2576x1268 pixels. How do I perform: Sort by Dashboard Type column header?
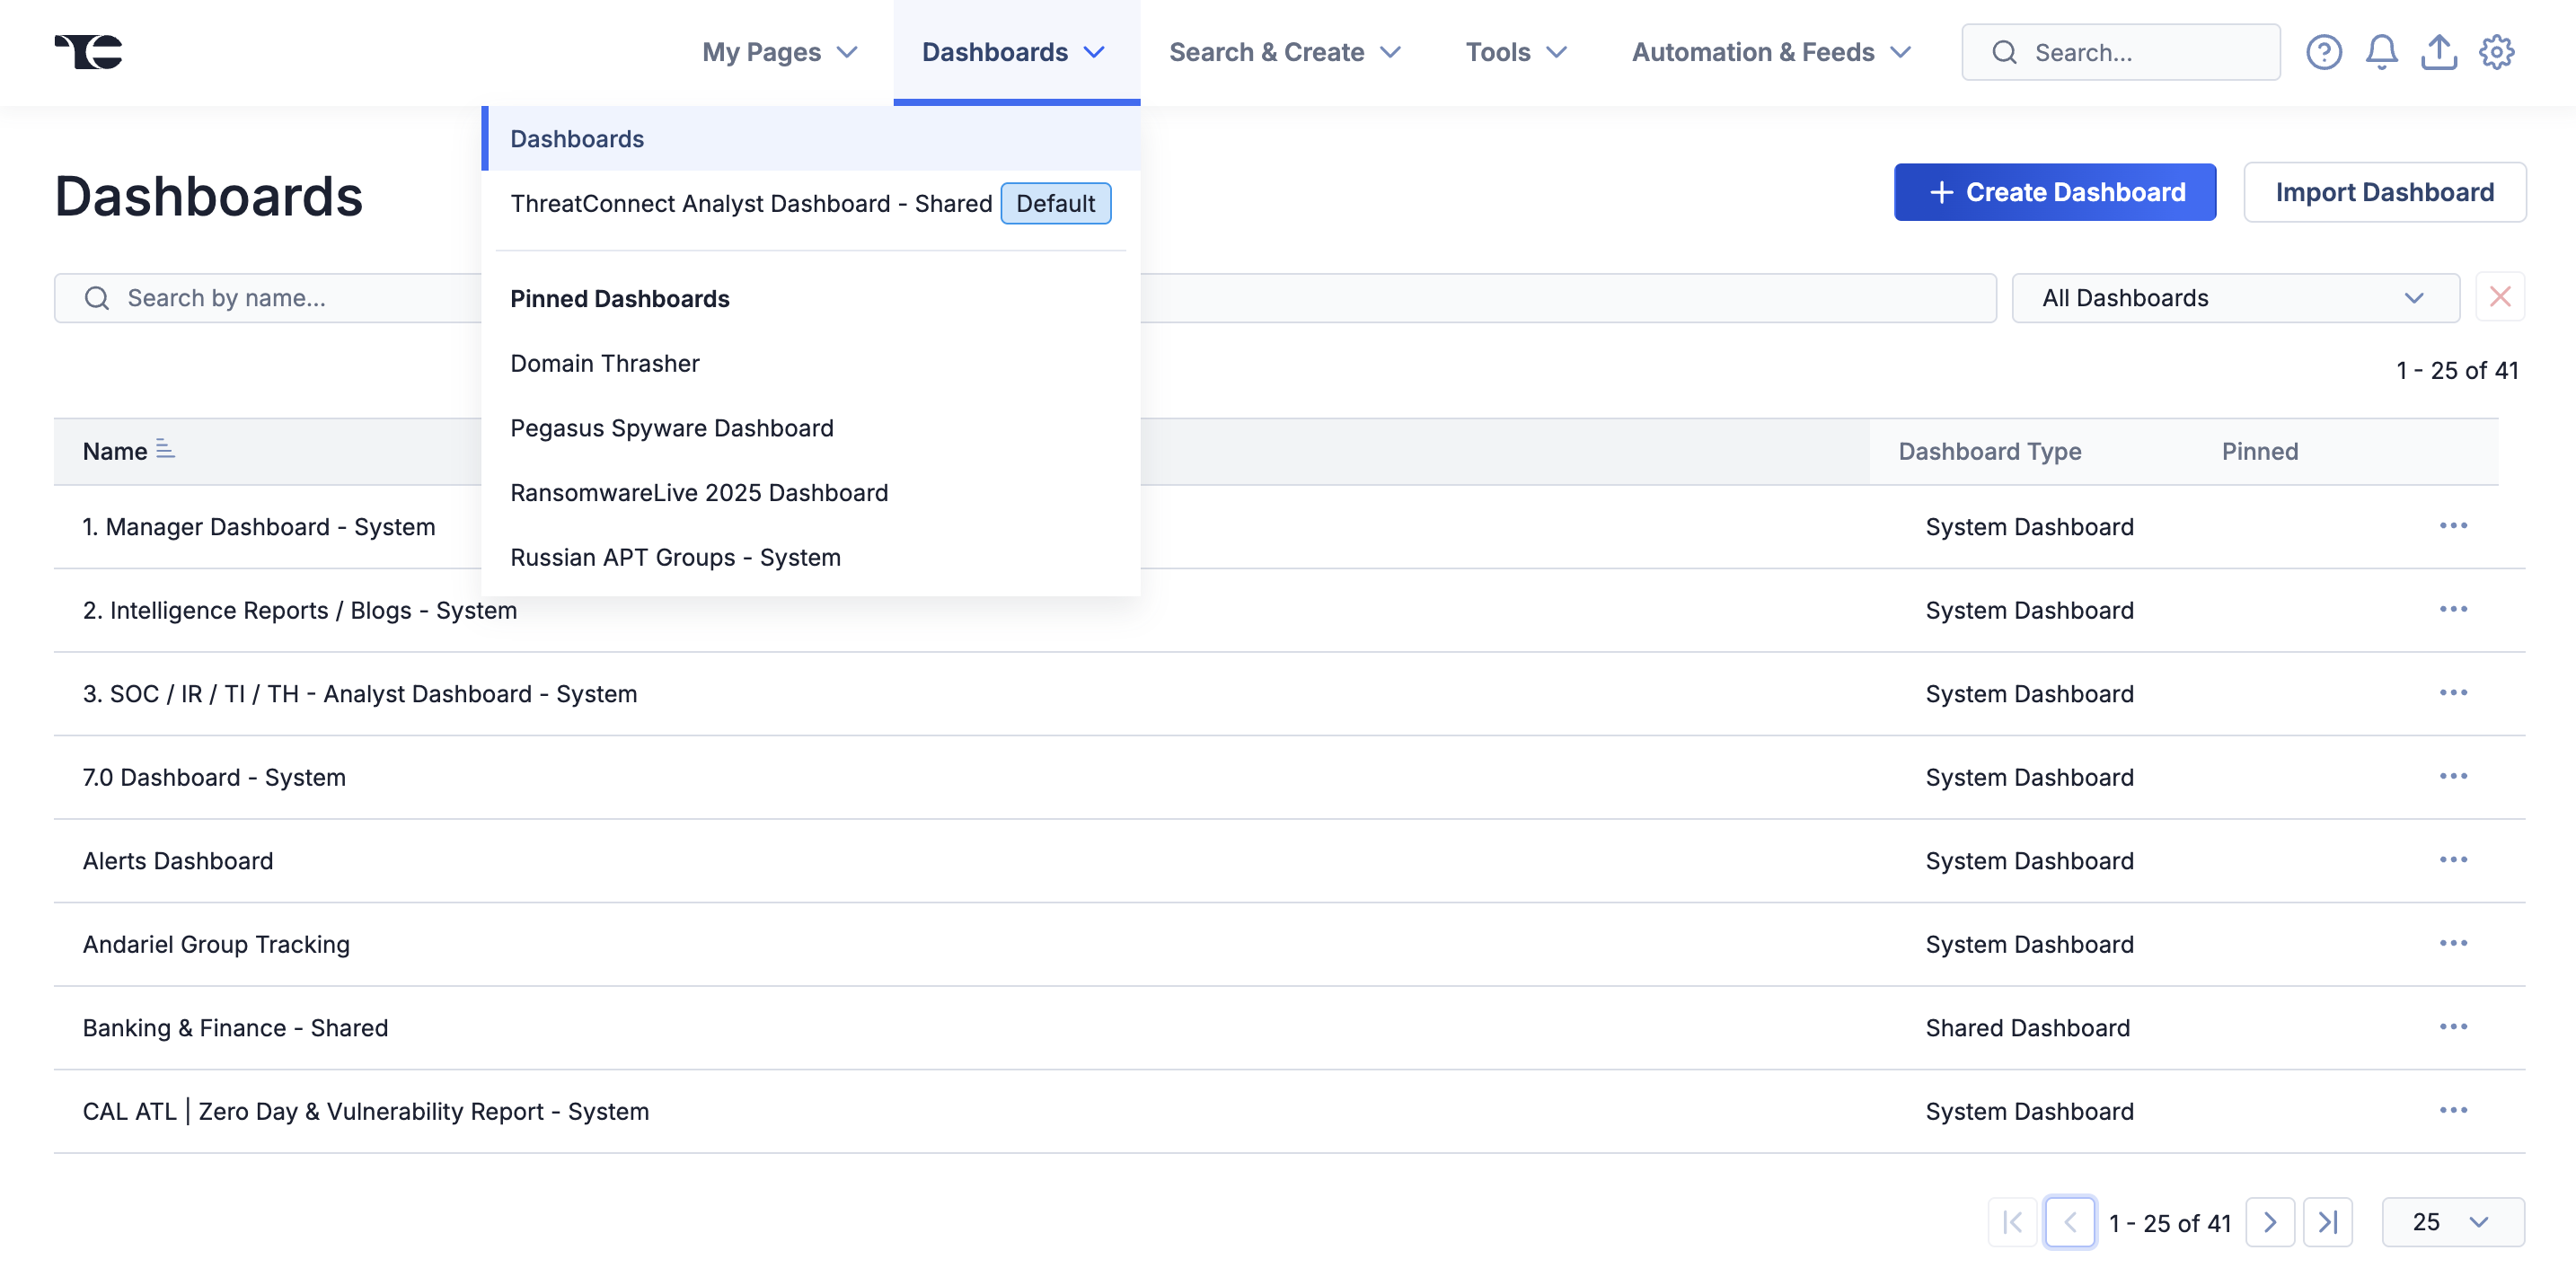[x=1990, y=451]
